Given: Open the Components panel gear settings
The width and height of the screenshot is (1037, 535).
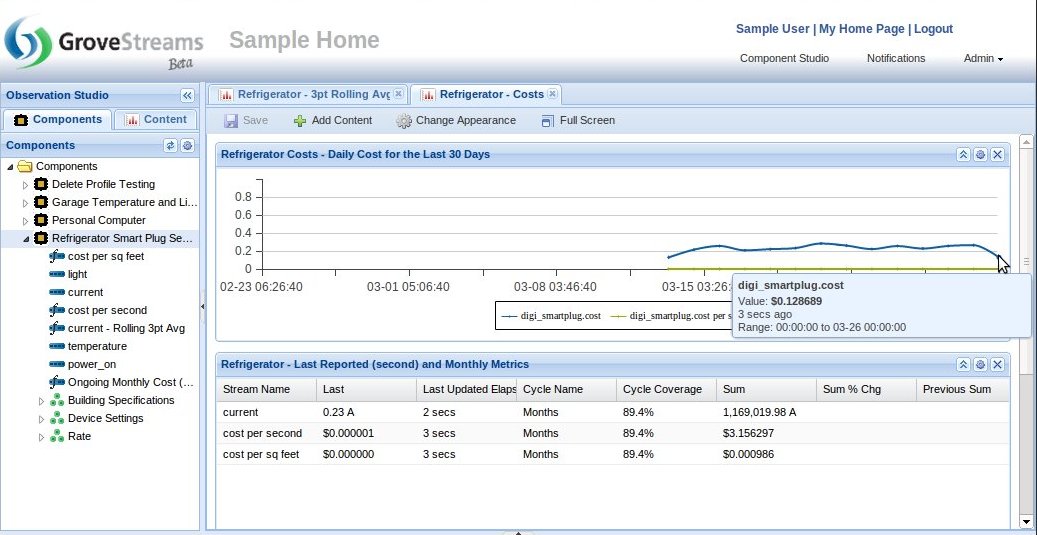Looking at the screenshot, I should point(186,145).
